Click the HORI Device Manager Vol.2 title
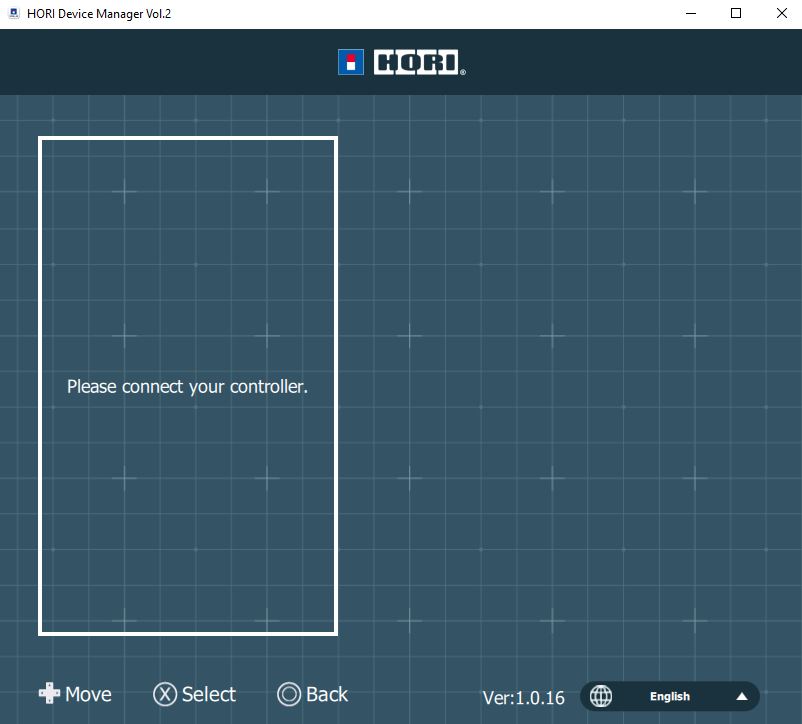 pos(99,14)
